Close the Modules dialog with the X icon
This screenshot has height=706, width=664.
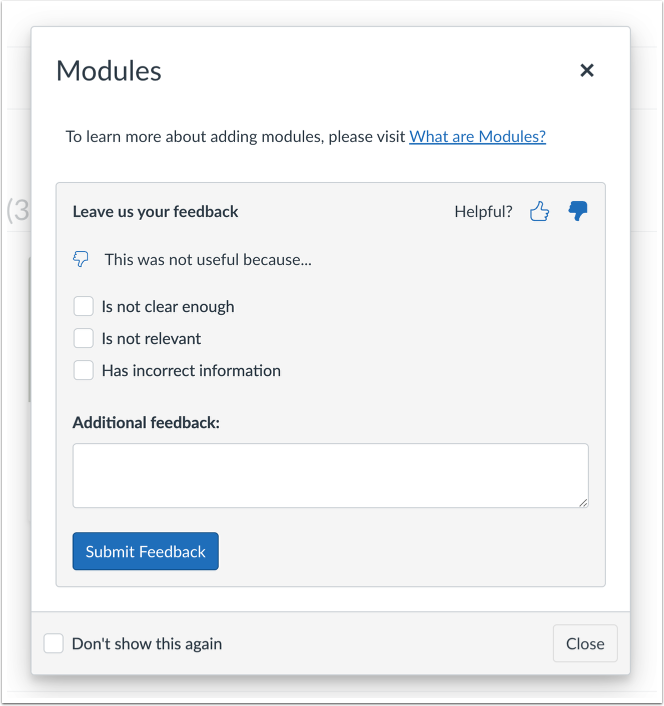click(587, 70)
